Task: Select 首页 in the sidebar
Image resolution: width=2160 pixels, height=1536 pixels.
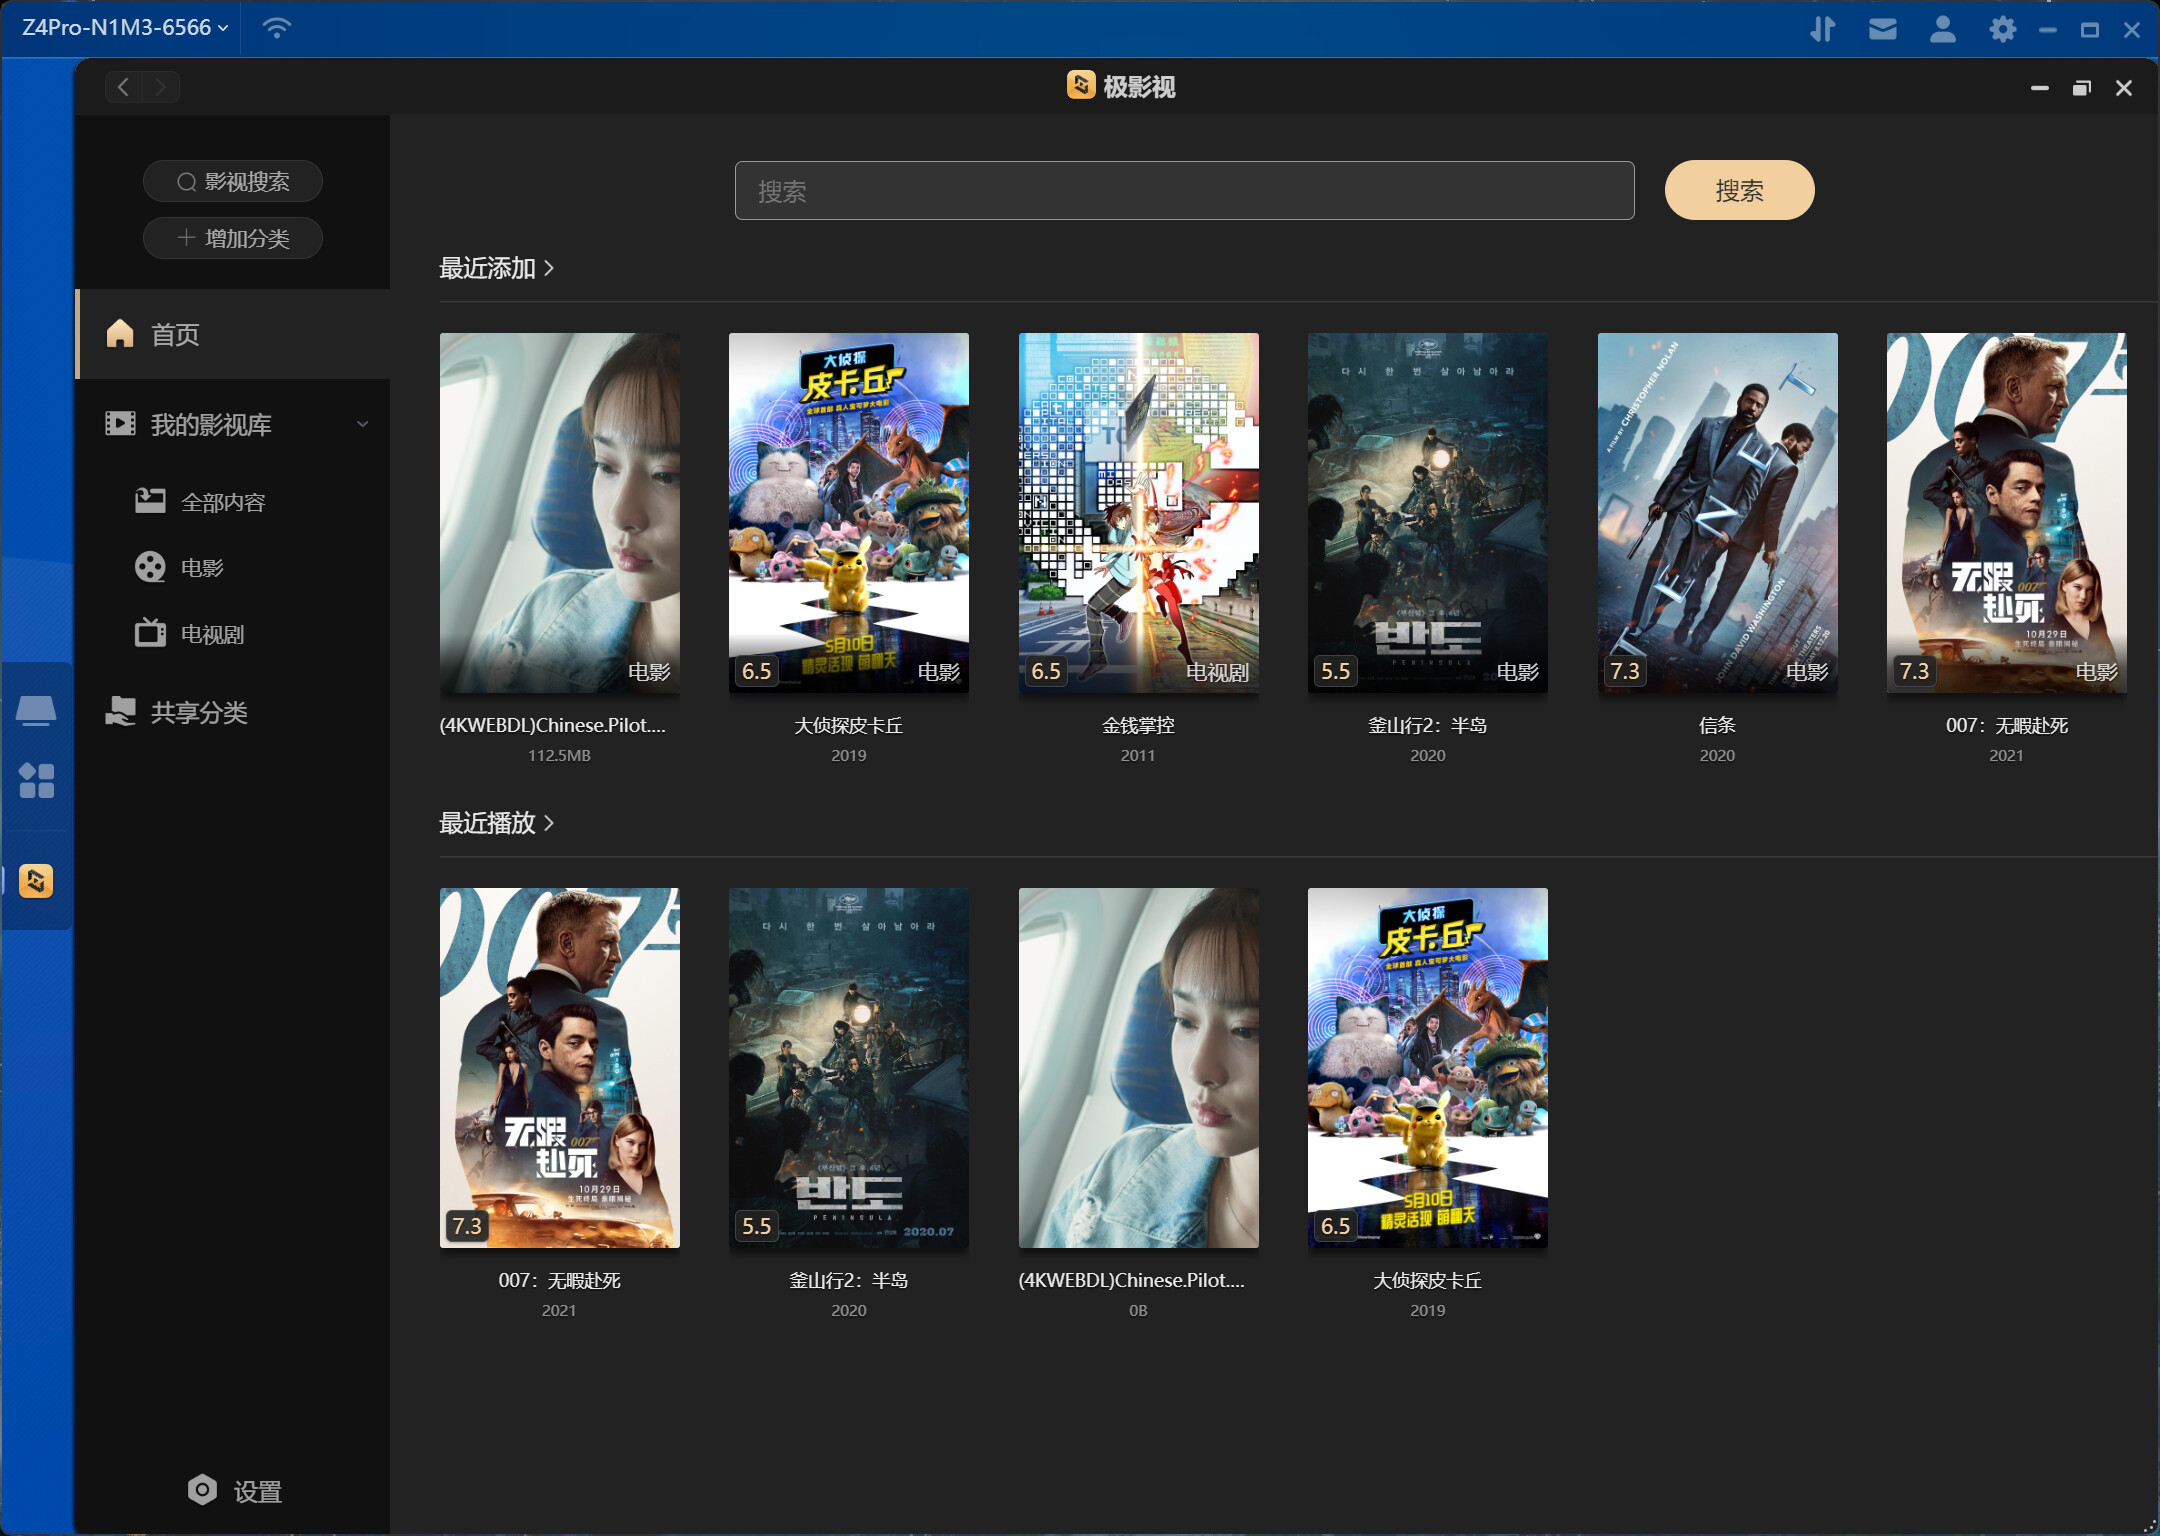Action: [175, 334]
